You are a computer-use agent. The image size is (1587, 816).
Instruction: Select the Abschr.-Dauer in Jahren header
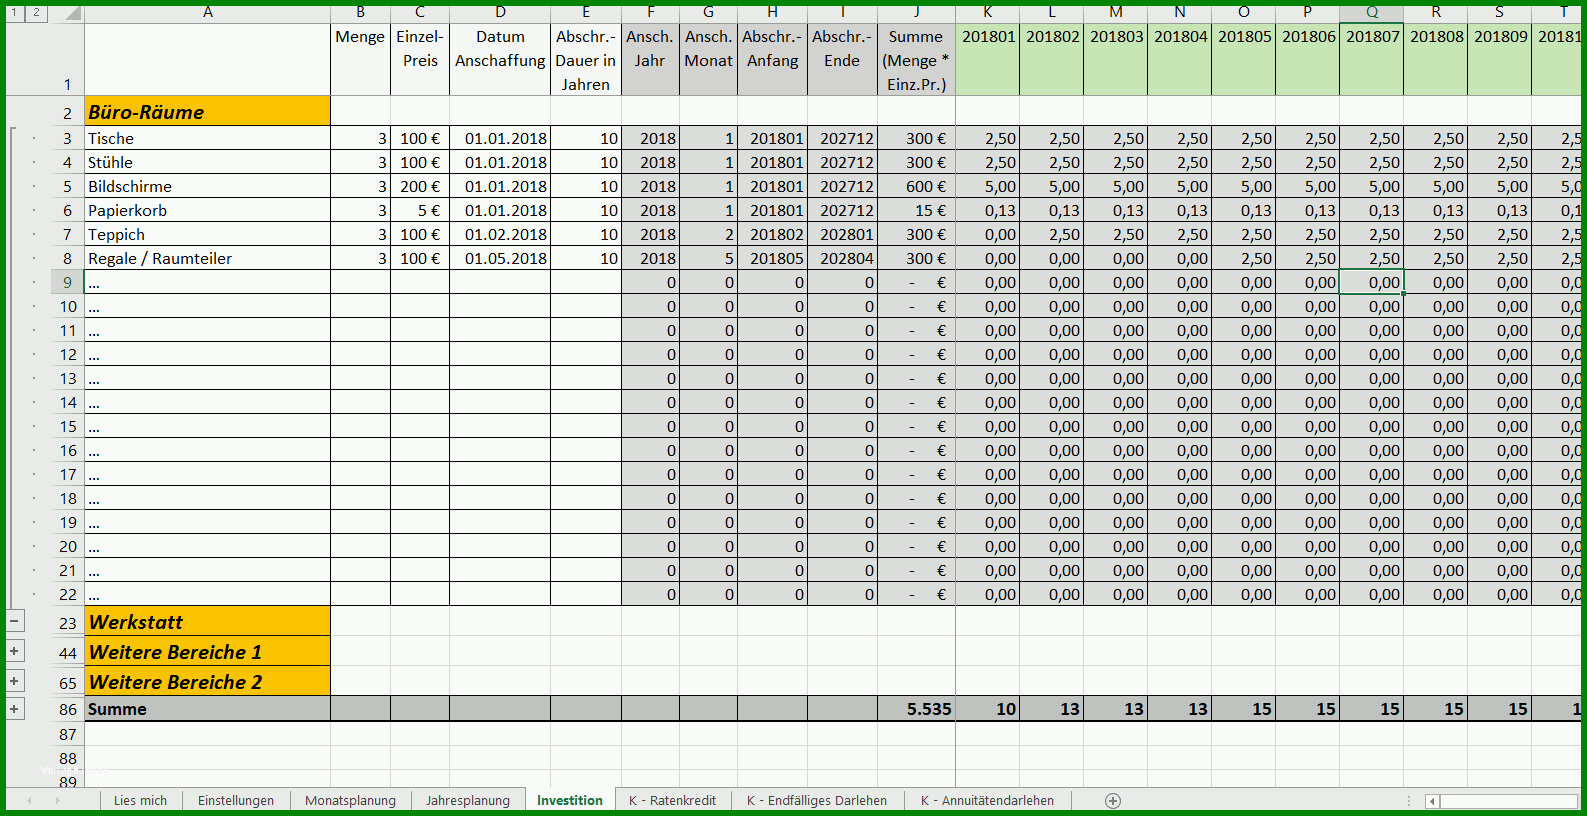(x=586, y=59)
